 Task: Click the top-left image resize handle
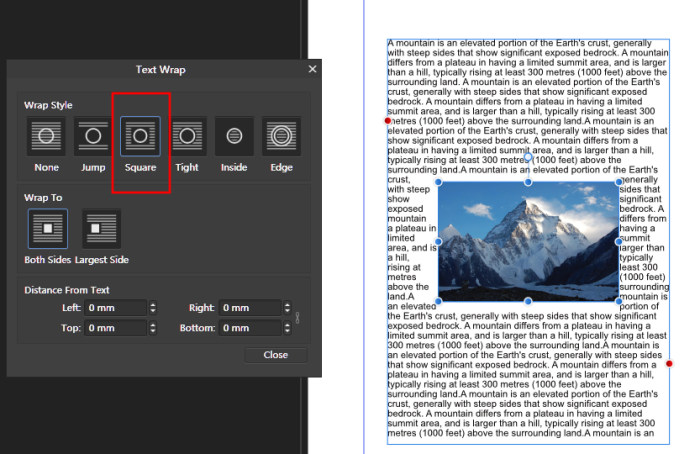[438, 182]
